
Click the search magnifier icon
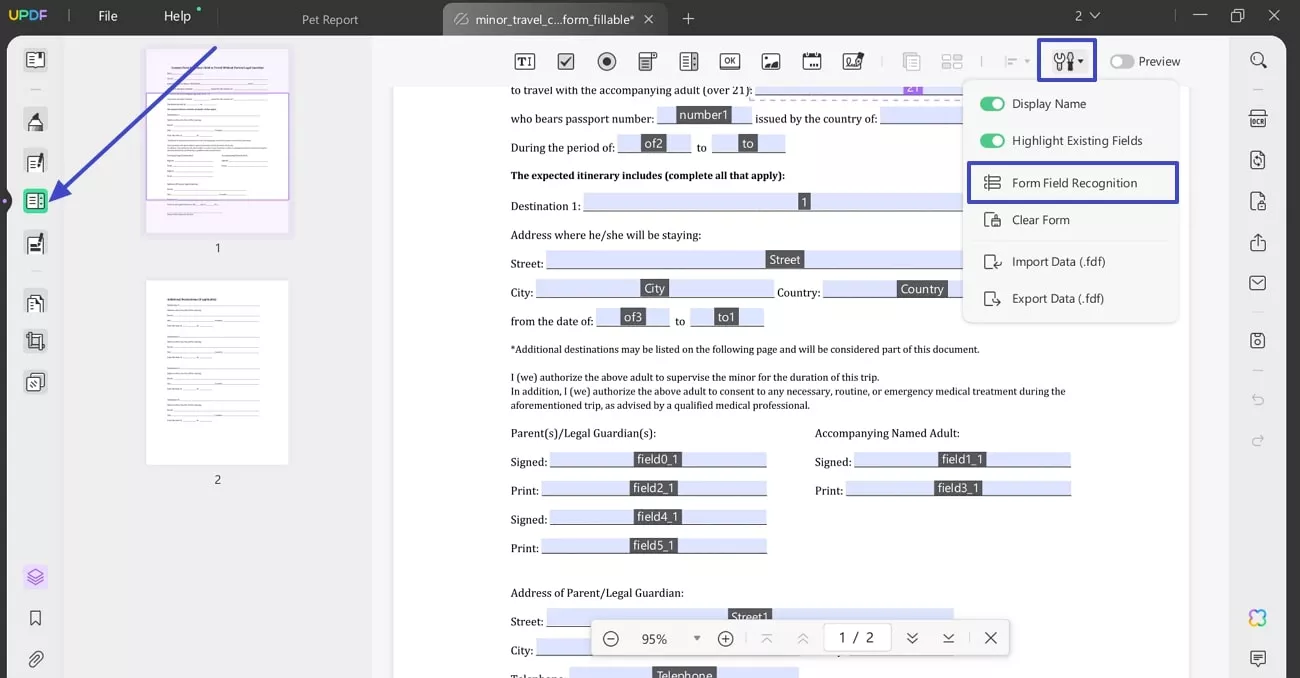[x=1258, y=60]
